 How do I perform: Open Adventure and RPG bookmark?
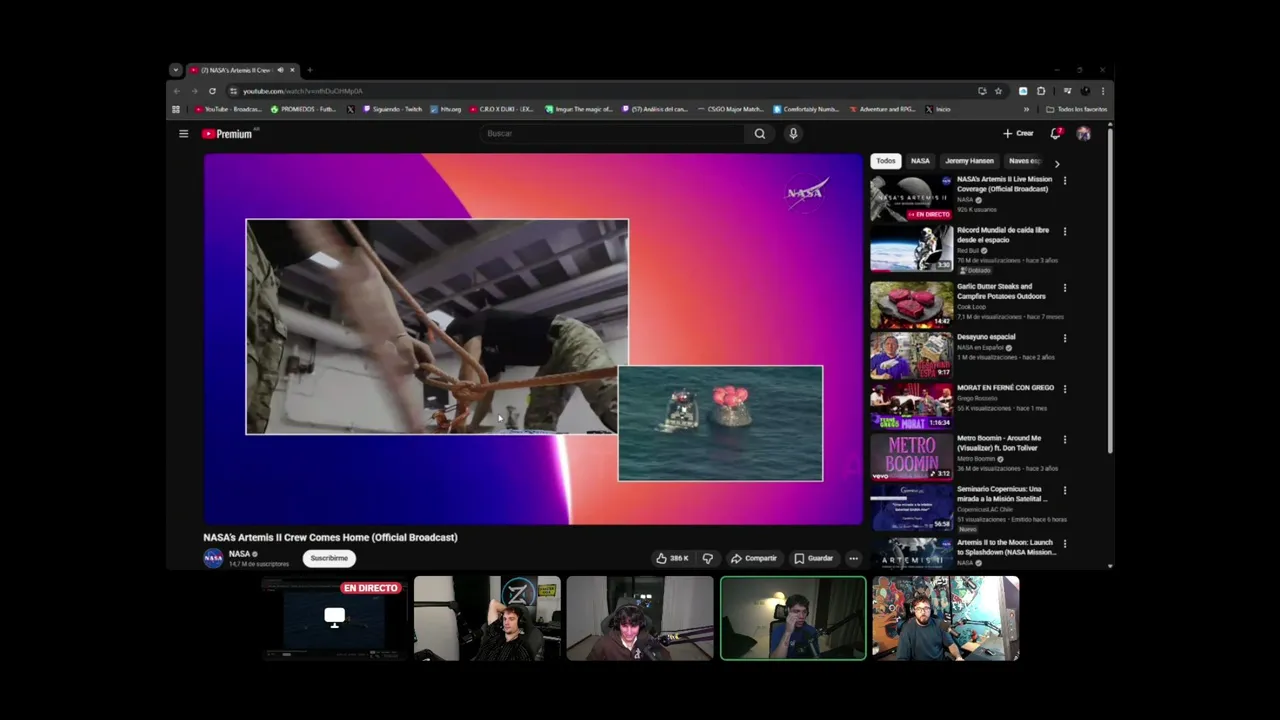click(882, 109)
